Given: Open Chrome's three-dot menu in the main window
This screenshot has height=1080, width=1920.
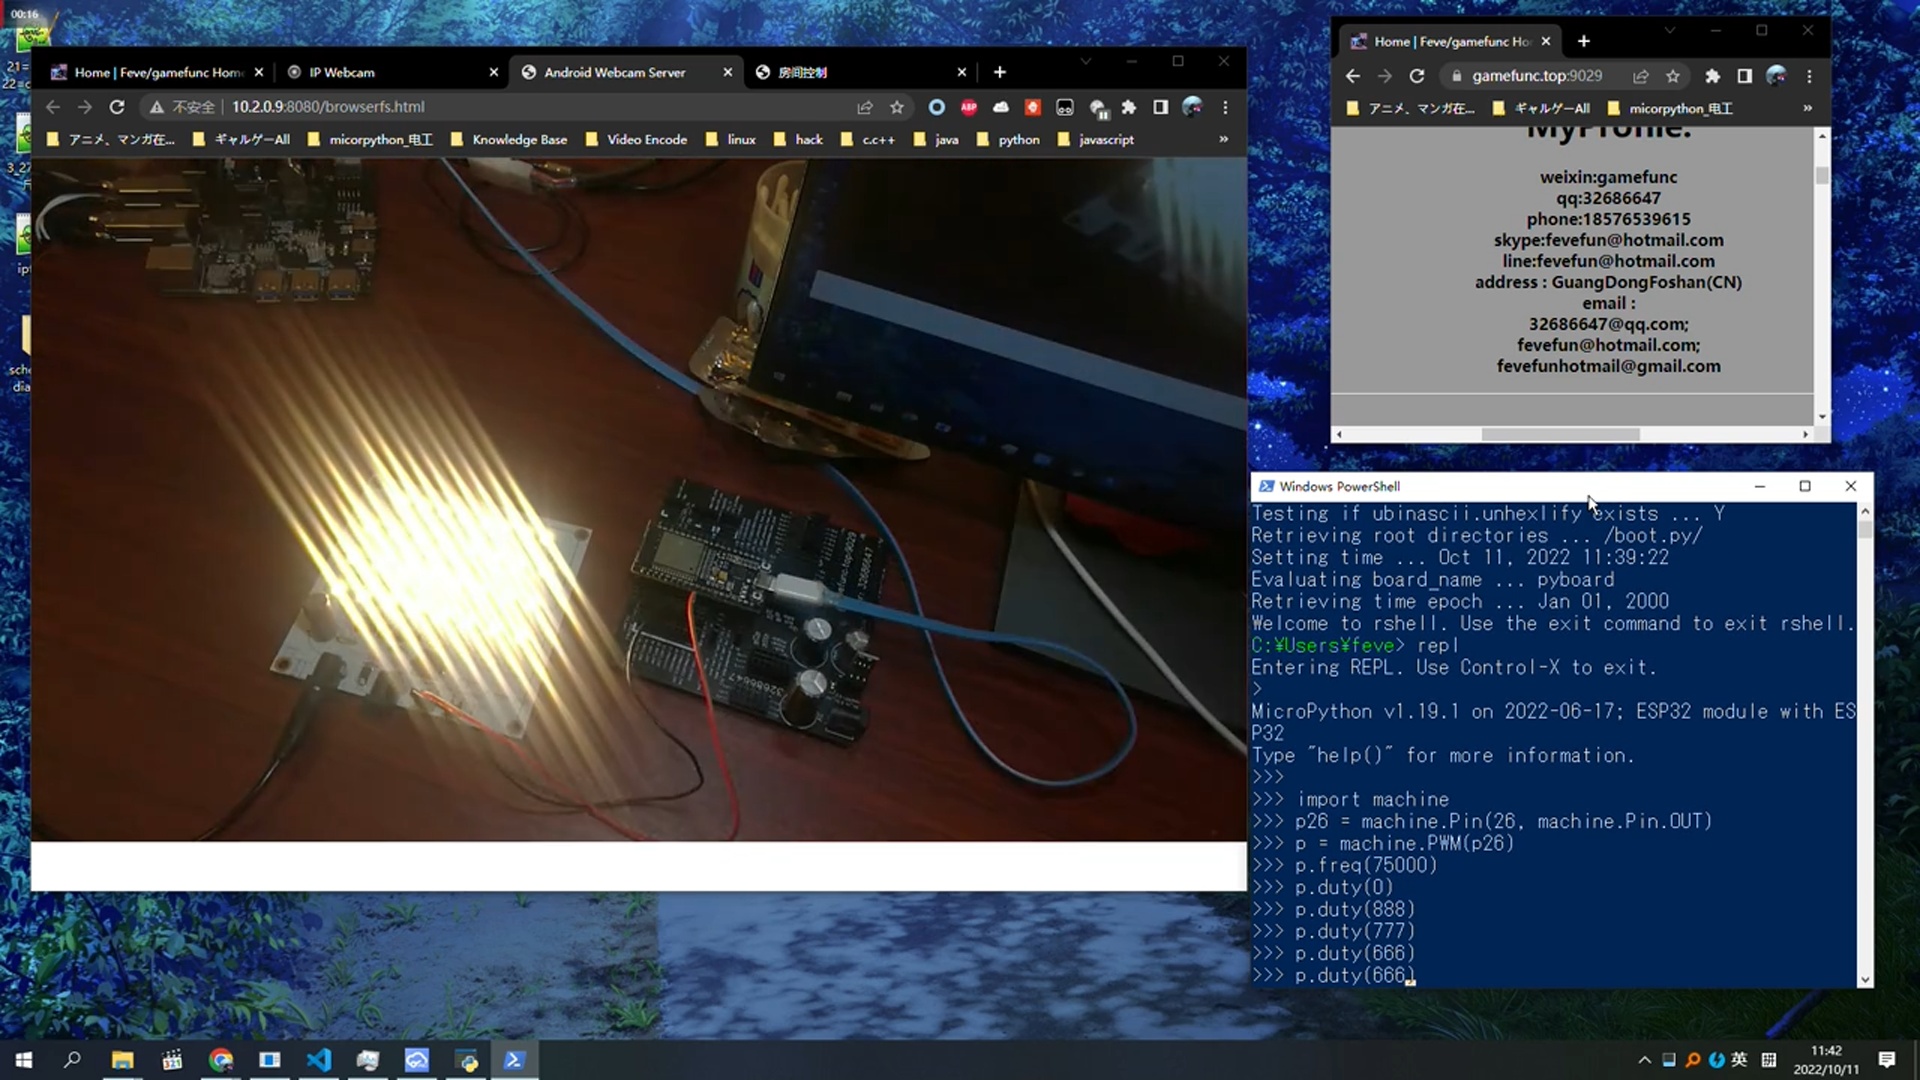Looking at the screenshot, I should pyautogui.click(x=1225, y=107).
